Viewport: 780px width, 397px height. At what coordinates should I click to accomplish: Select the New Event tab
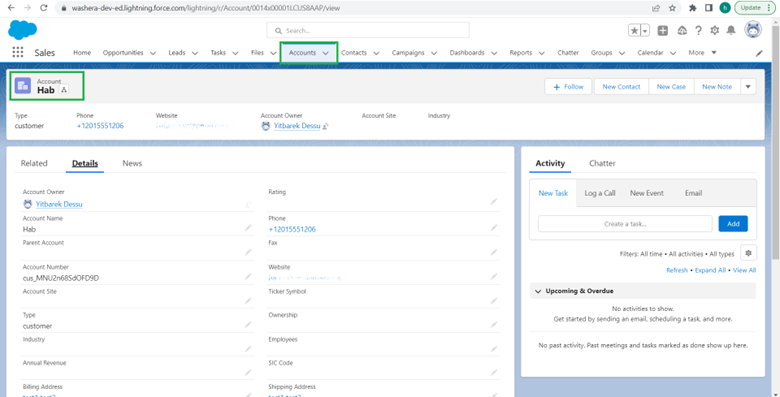(x=647, y=193)
